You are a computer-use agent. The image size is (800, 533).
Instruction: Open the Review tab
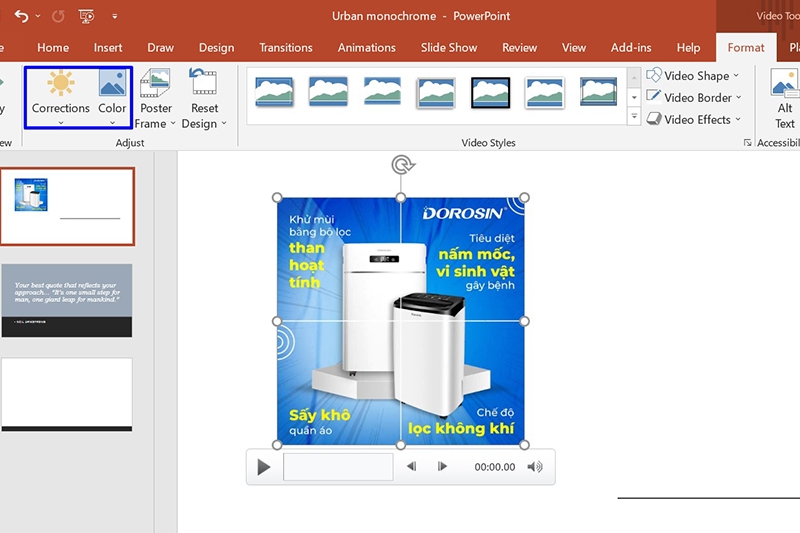coord(519,47)
